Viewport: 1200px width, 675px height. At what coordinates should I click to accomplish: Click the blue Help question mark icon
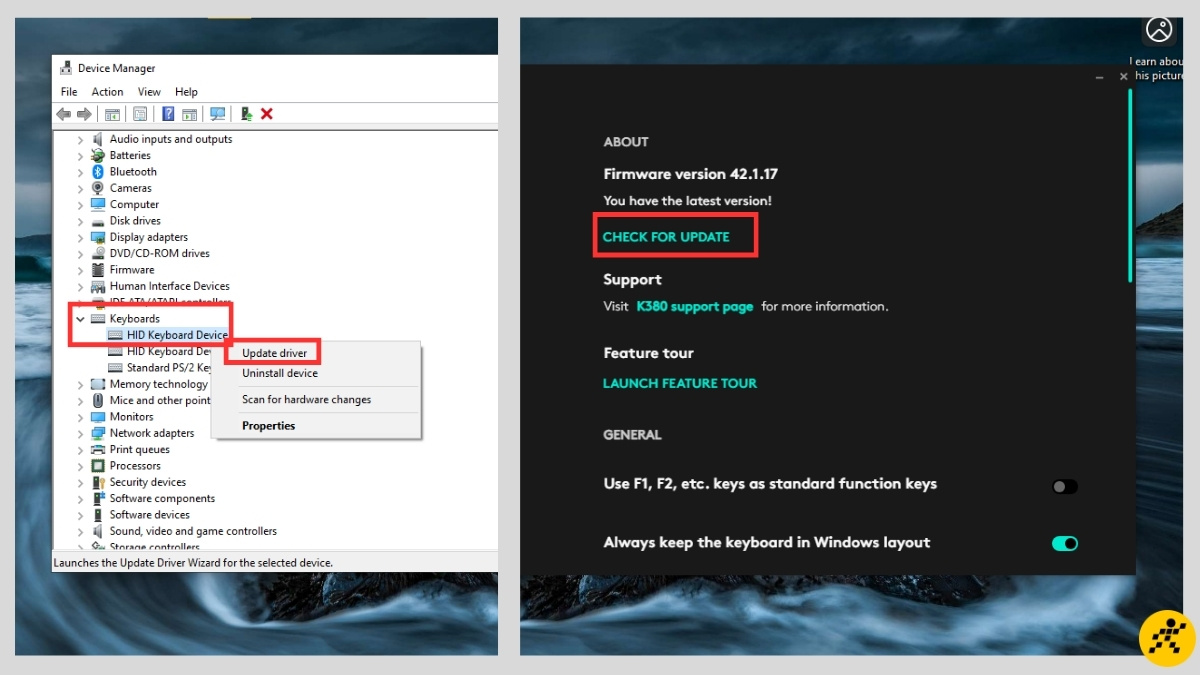[x=168, y=114]
